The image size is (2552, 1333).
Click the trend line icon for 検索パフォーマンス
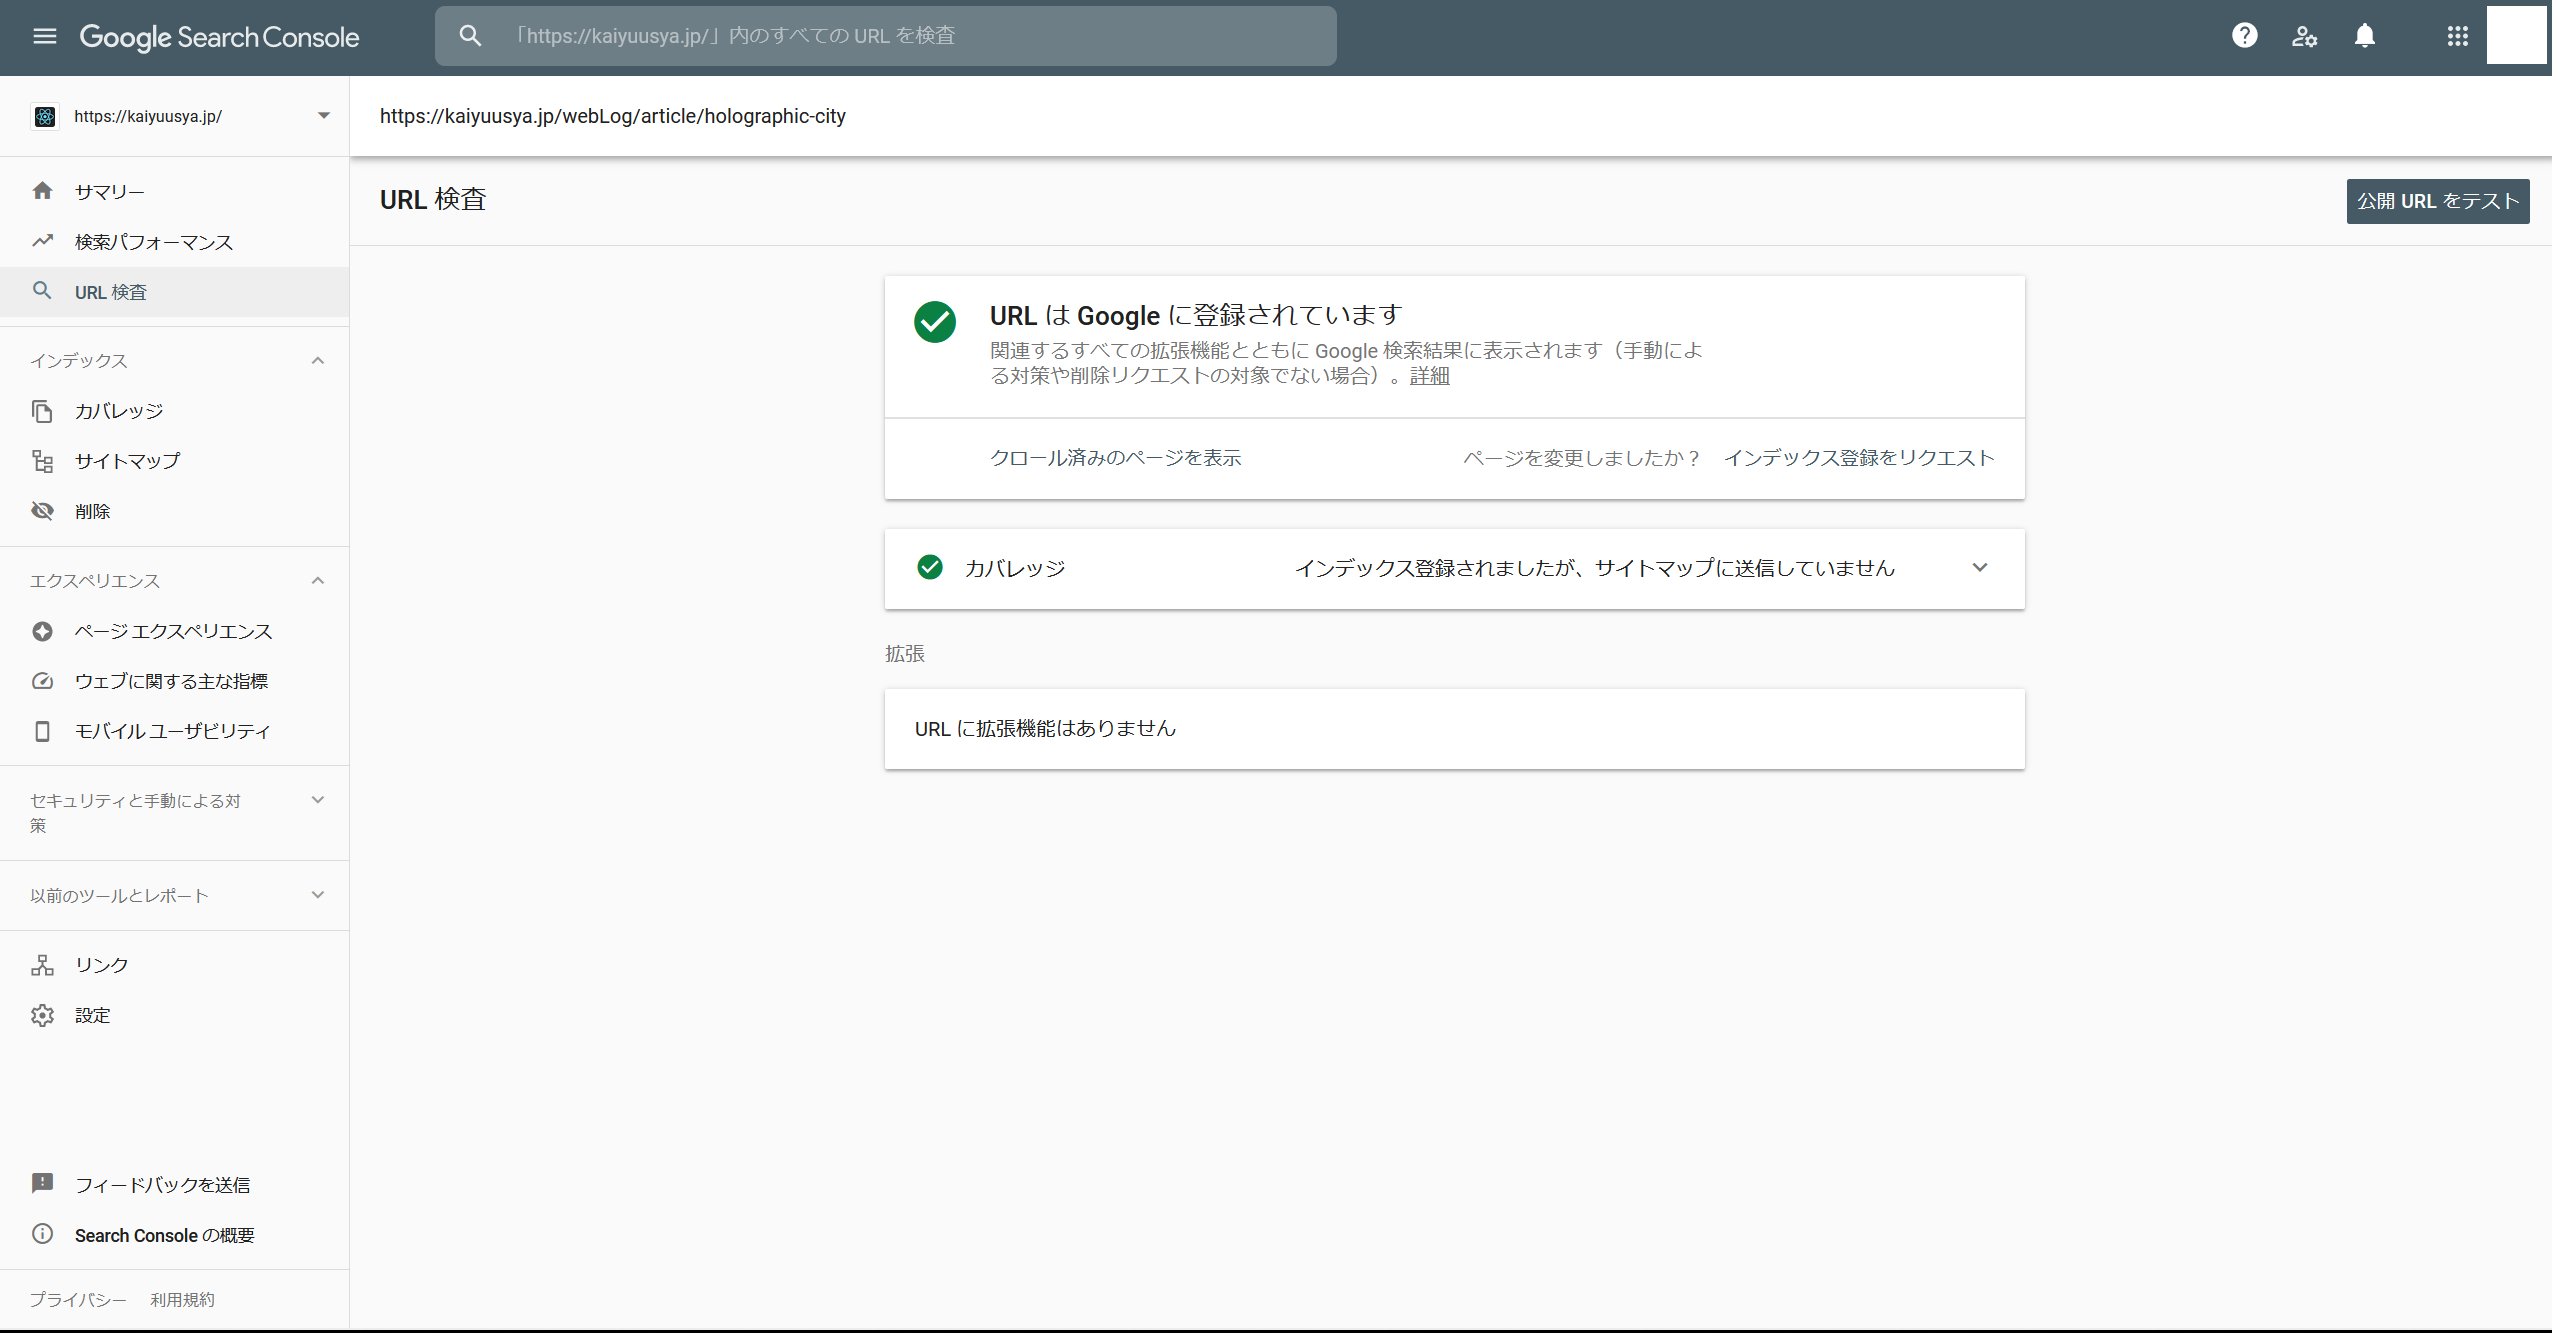coord(42,241)
